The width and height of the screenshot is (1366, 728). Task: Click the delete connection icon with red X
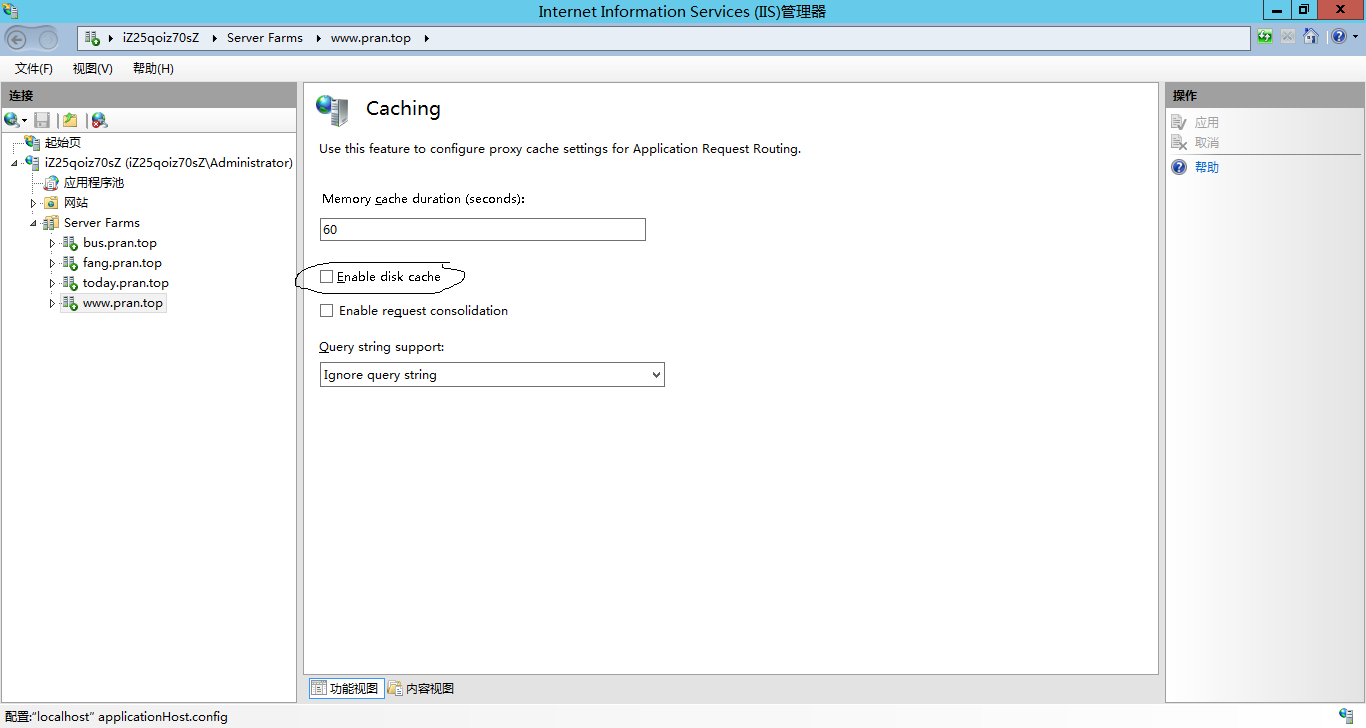pos(99,120)
